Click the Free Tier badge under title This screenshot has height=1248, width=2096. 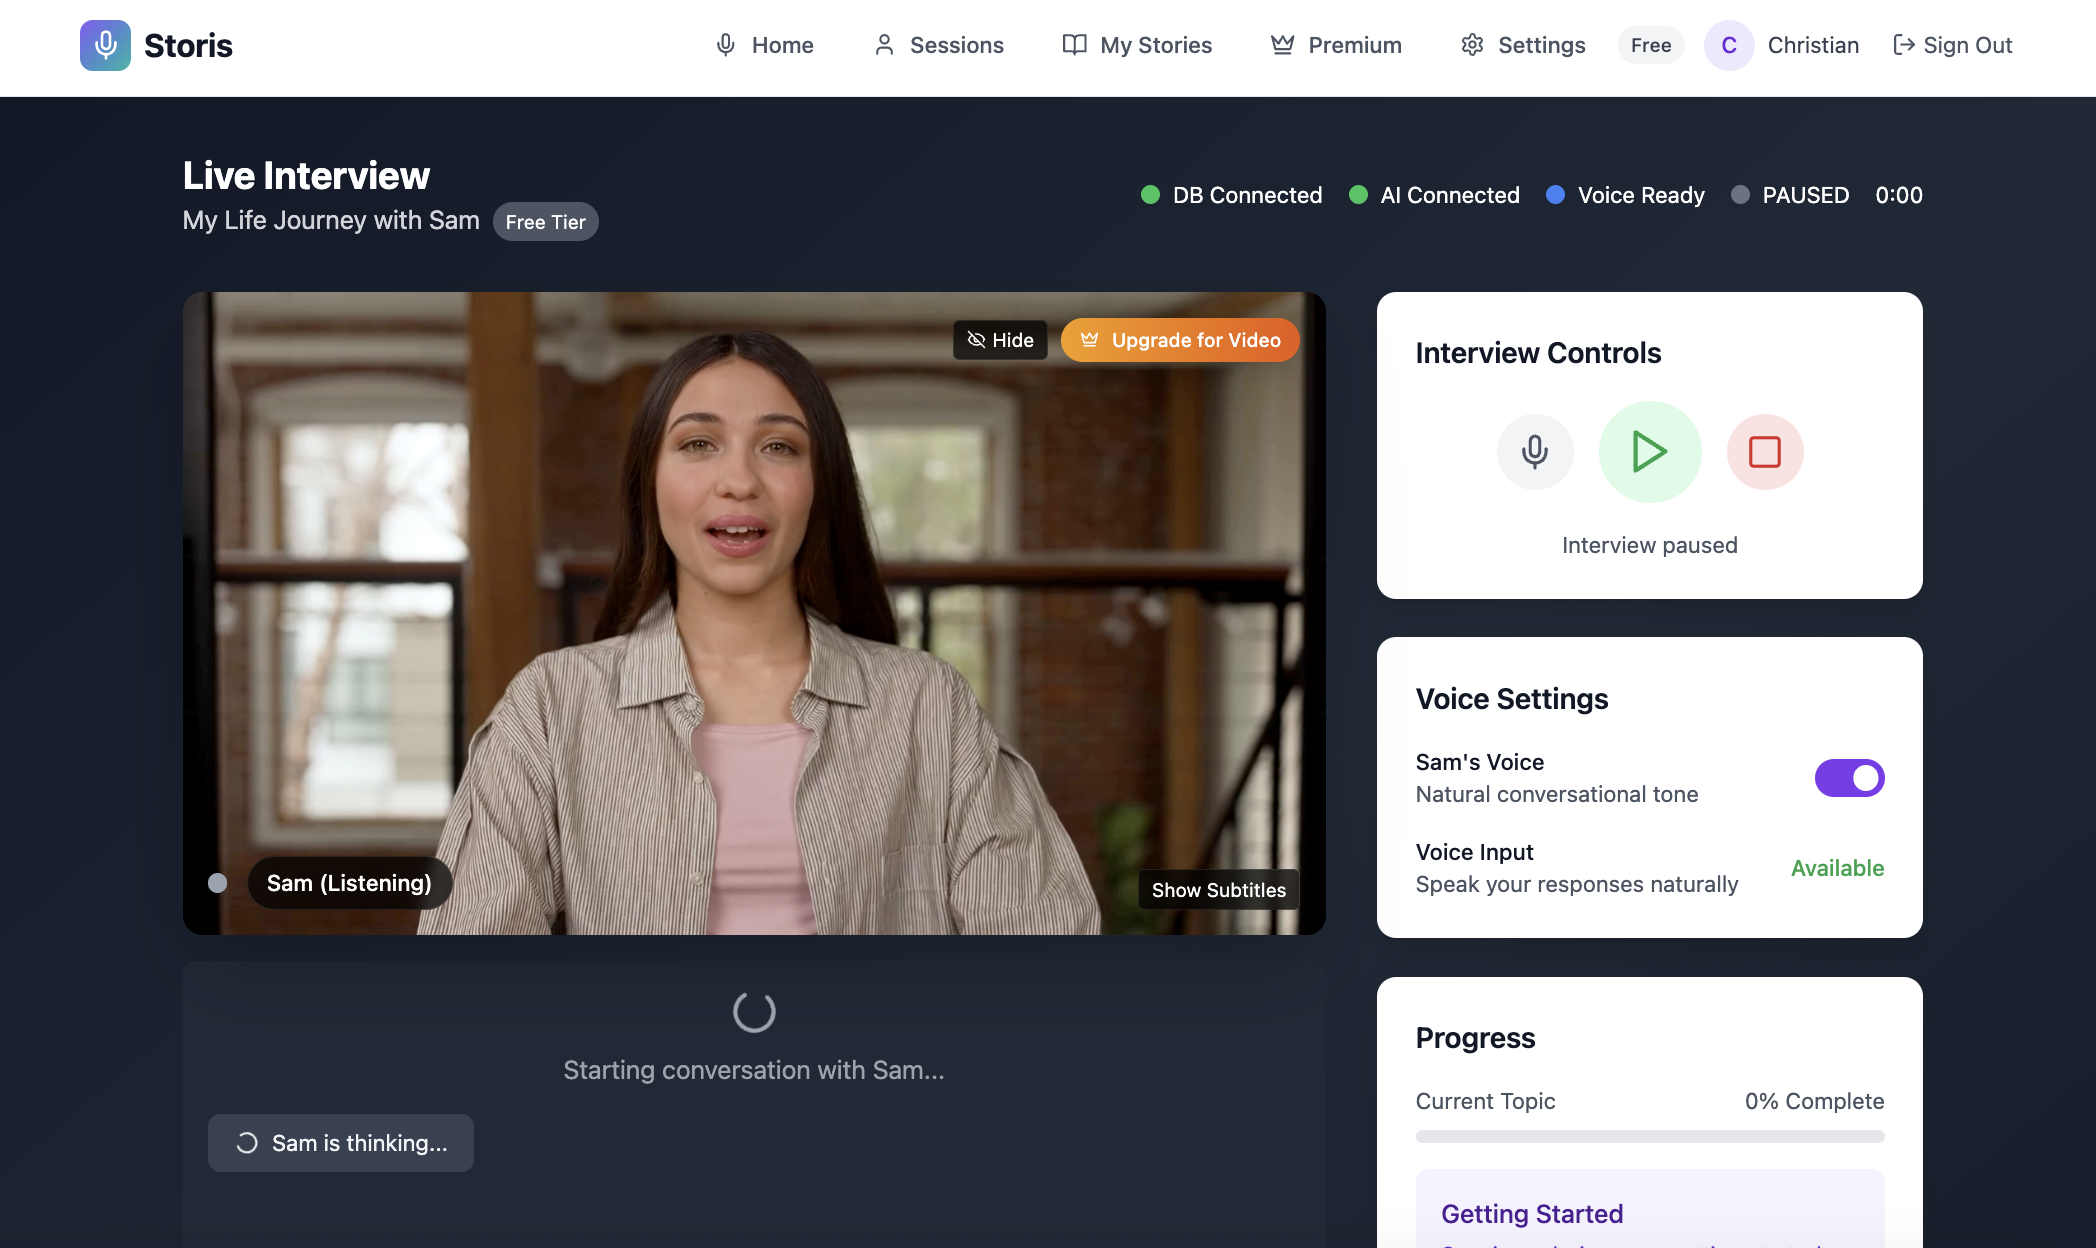pyautogui.click(x=545, y=222)
